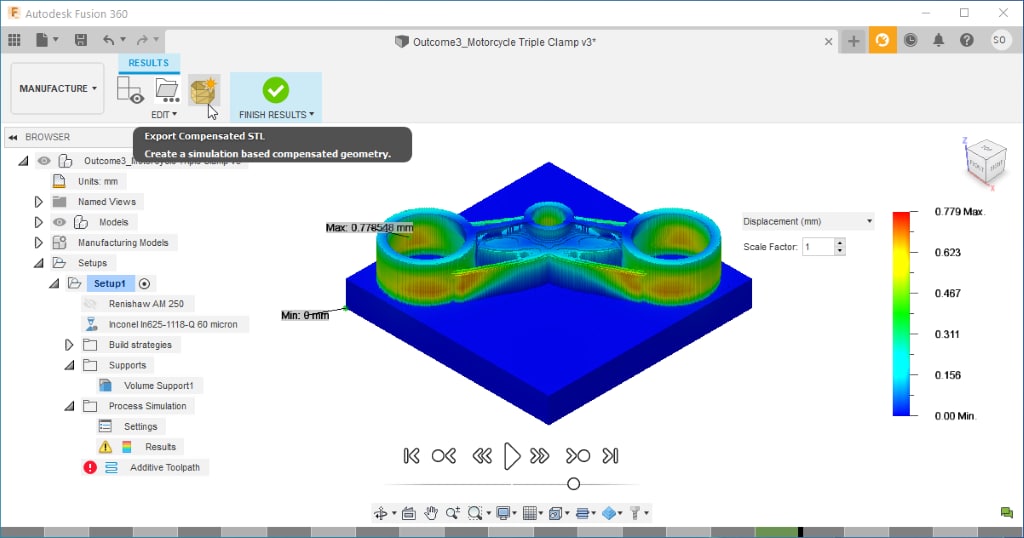The height and width of the screenshot is (538, 1024).
Task: Click Export Compensated STL icon
Action: tap(204, 90)
